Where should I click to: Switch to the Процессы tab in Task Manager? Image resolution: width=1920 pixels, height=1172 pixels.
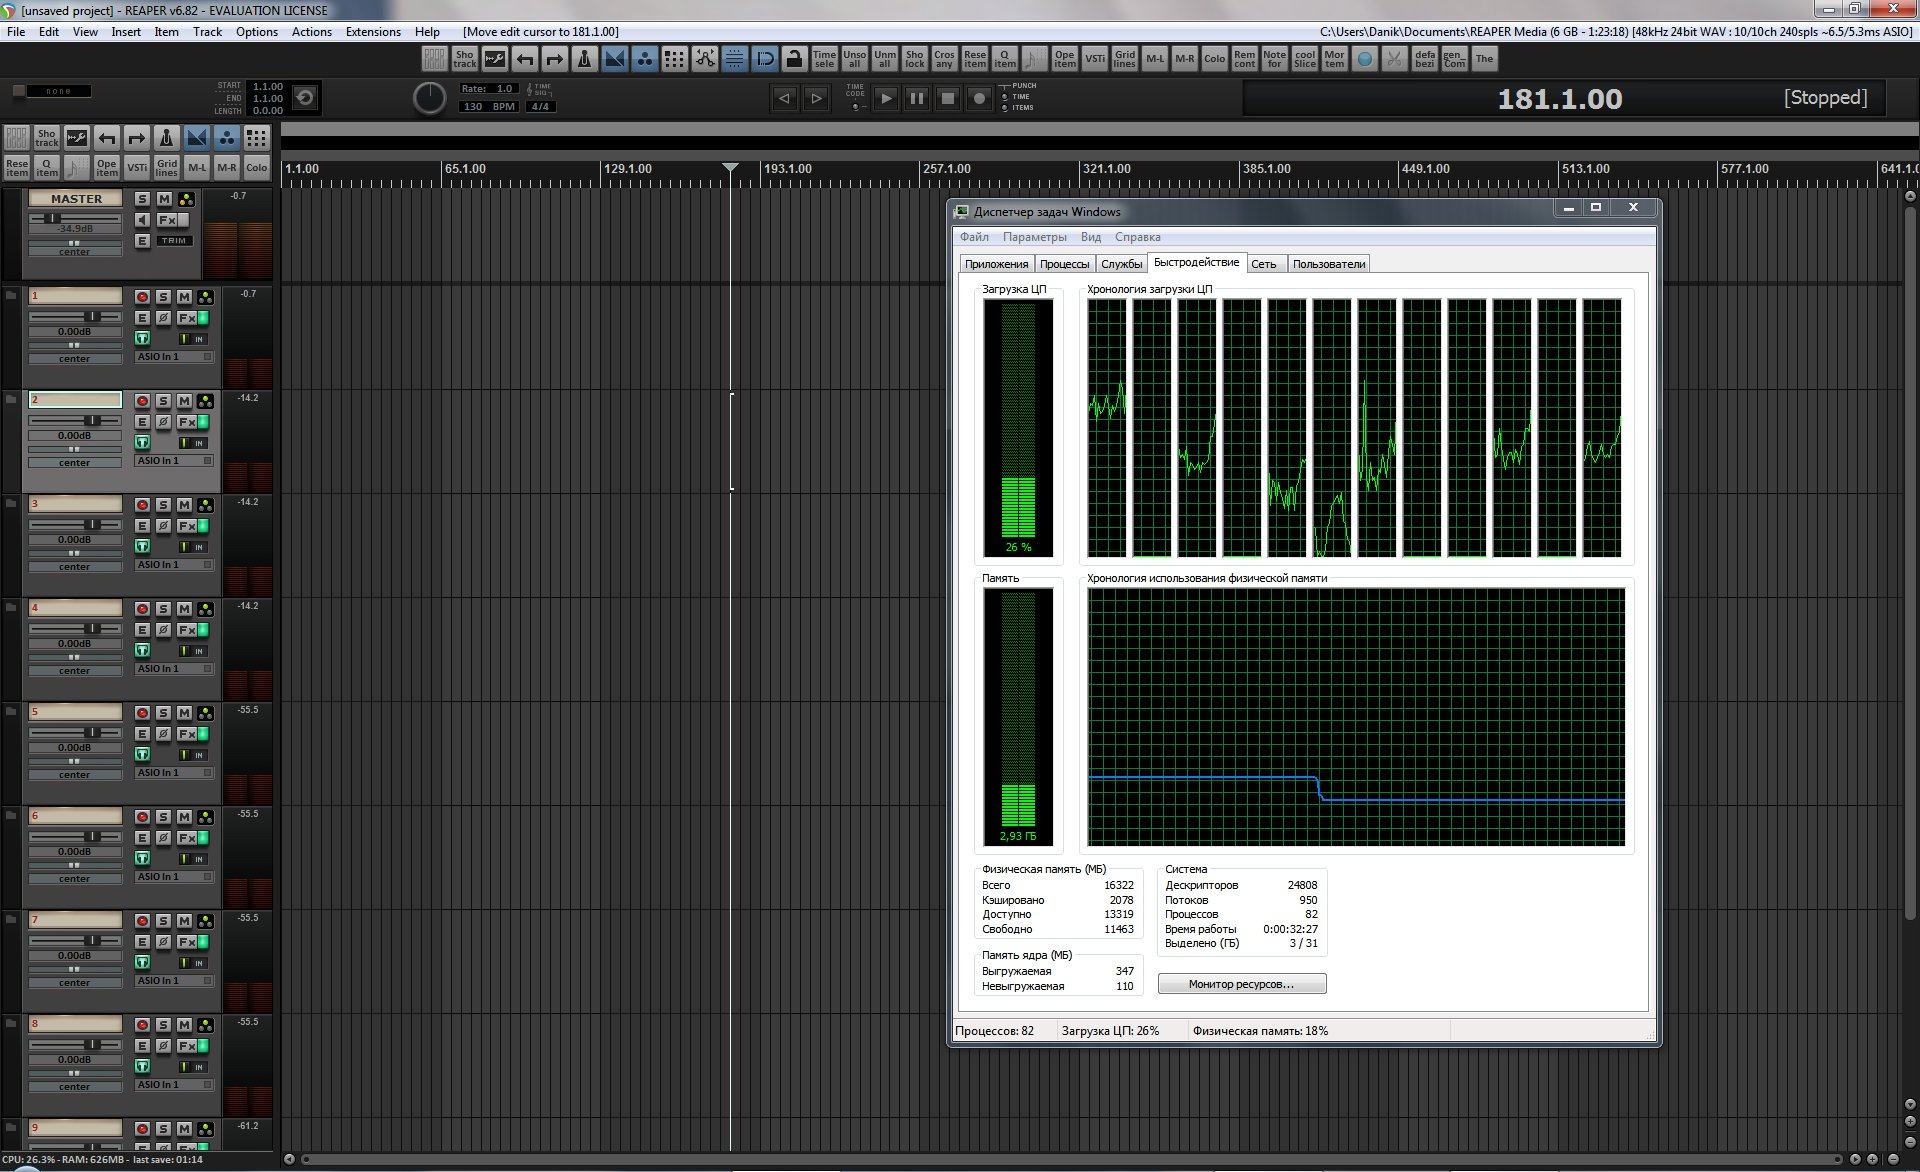tap(1064, 264)
